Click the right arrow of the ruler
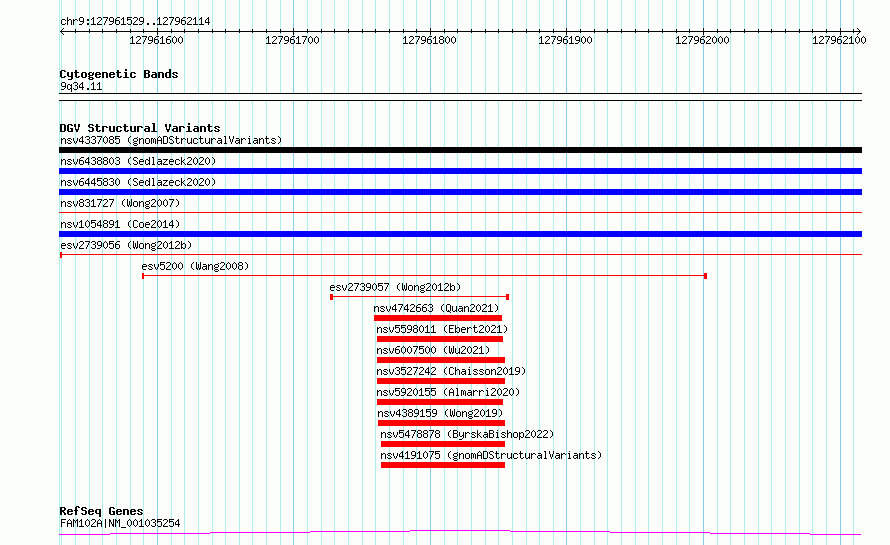The image size is (890, 545). click(858, 31)
